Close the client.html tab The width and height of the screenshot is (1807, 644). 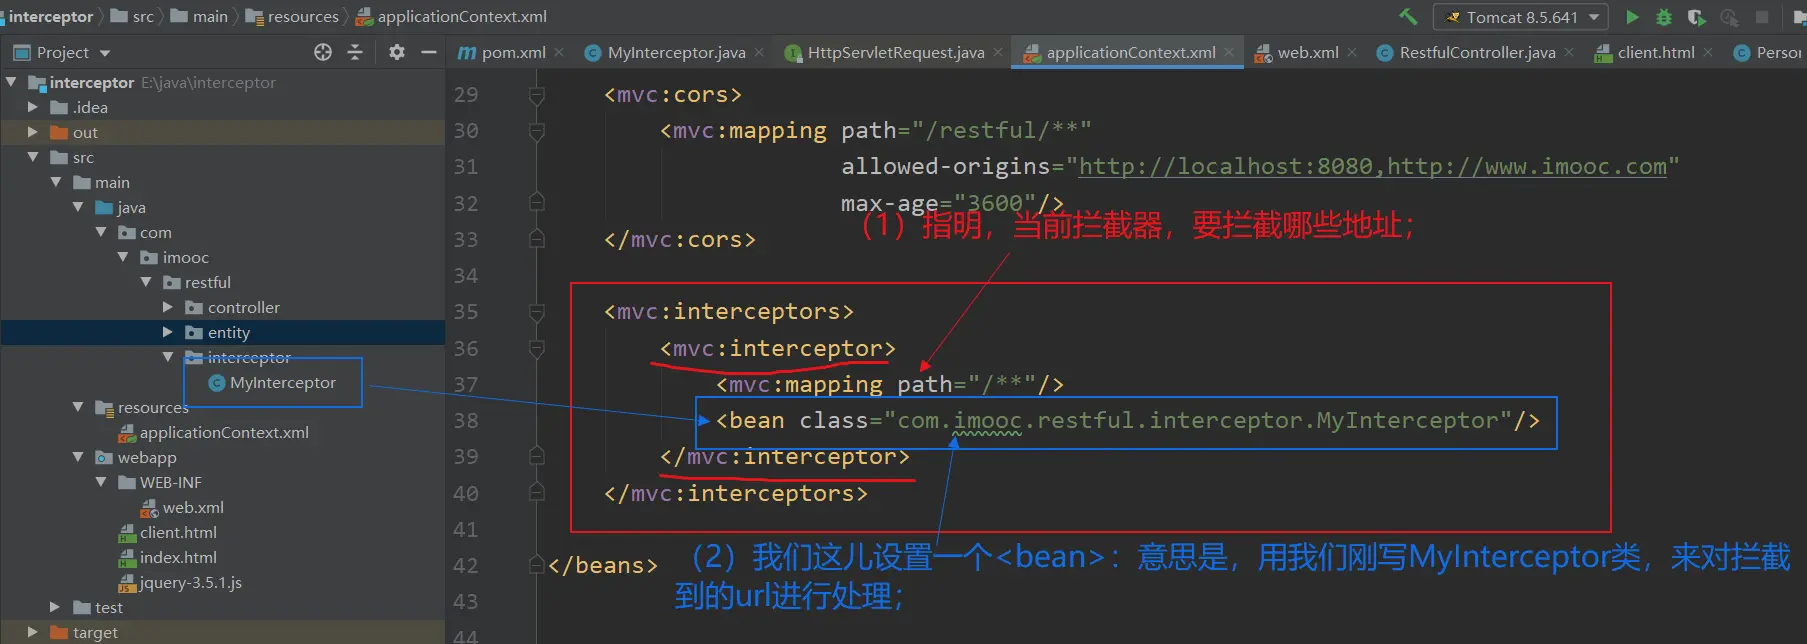click(1708, 52)
